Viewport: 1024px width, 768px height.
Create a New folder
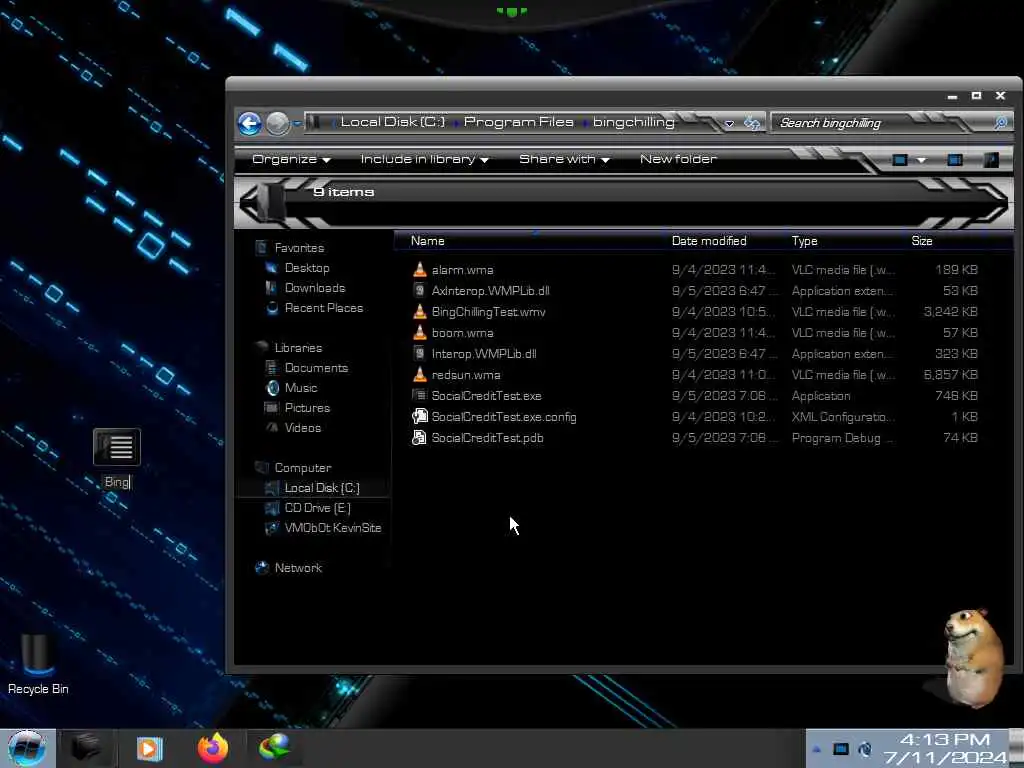(x=678, y=159)
